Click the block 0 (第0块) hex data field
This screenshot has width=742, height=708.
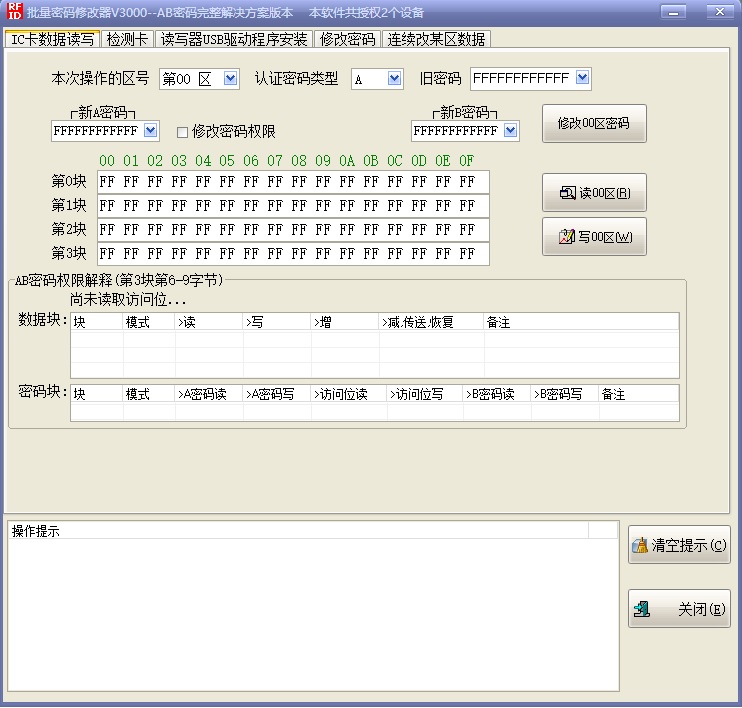coord(293,182)
